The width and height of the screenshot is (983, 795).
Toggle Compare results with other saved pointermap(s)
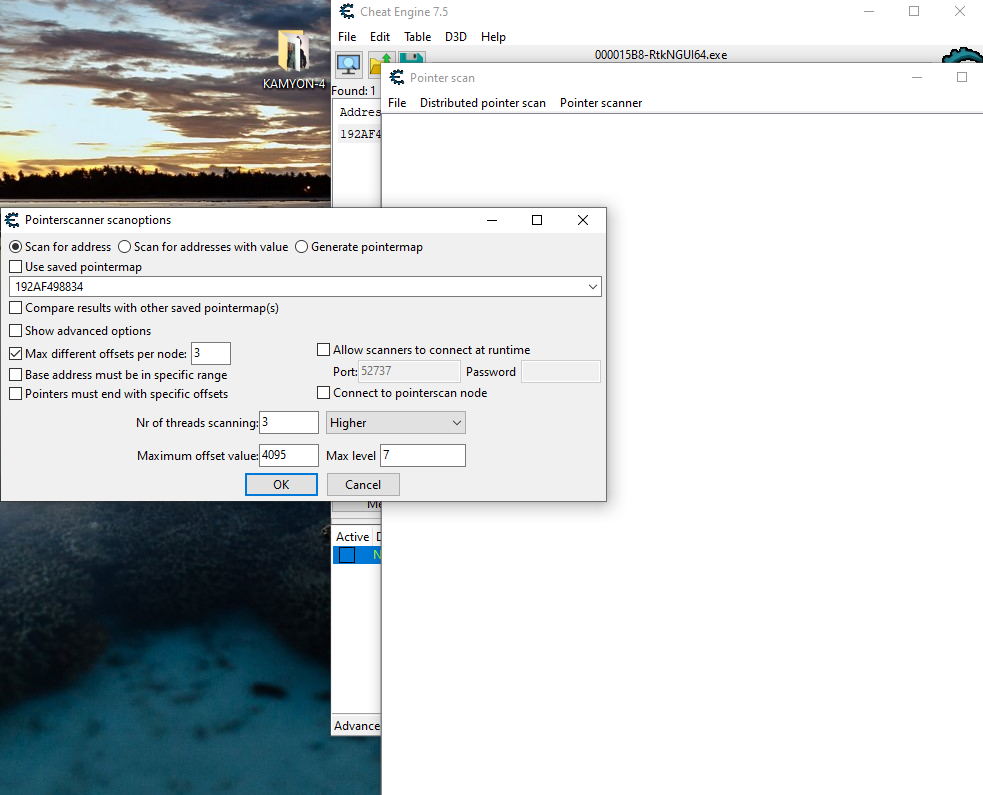[x=16, y=308]
